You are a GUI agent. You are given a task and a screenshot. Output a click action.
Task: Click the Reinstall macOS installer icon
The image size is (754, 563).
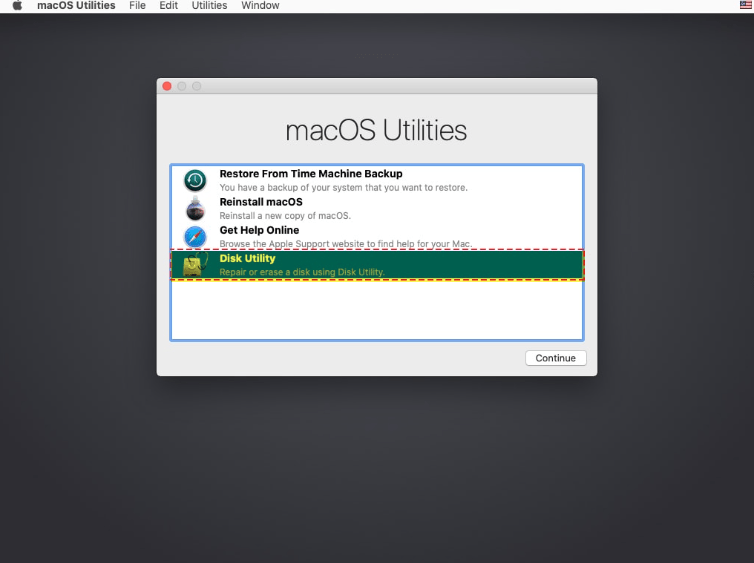click(x=195, y=208)
